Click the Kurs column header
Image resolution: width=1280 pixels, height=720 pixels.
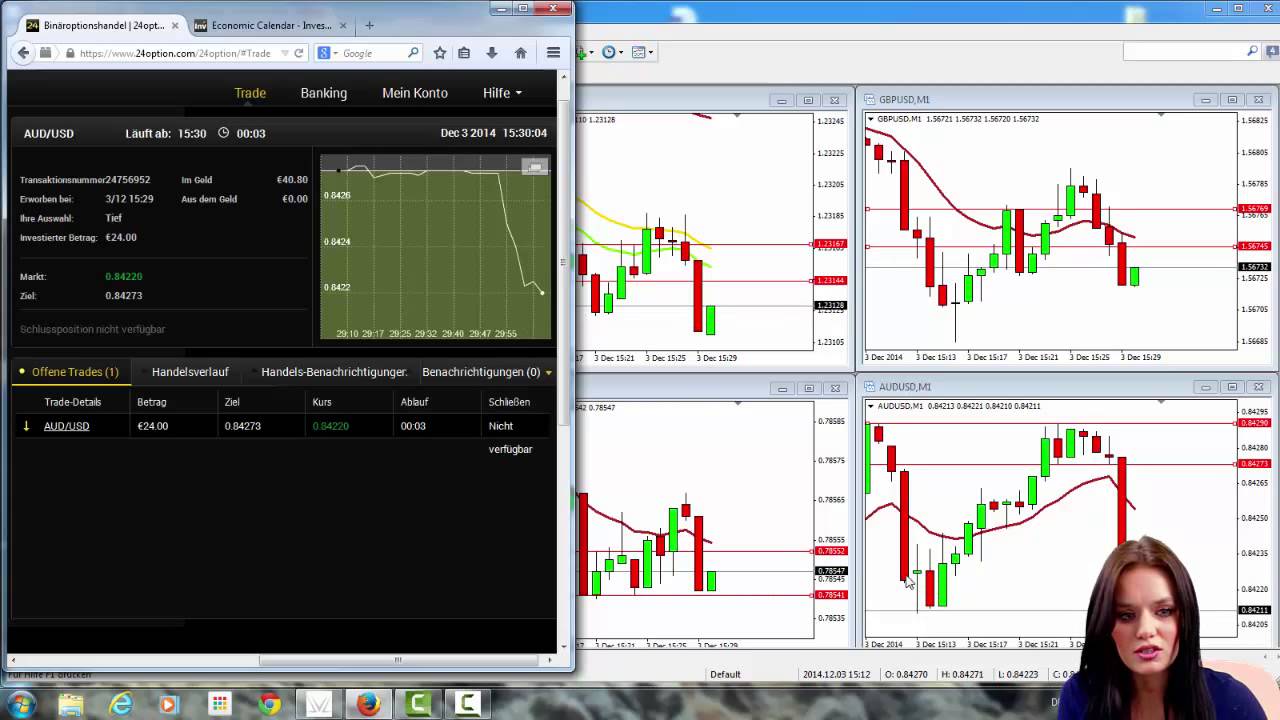322,402
